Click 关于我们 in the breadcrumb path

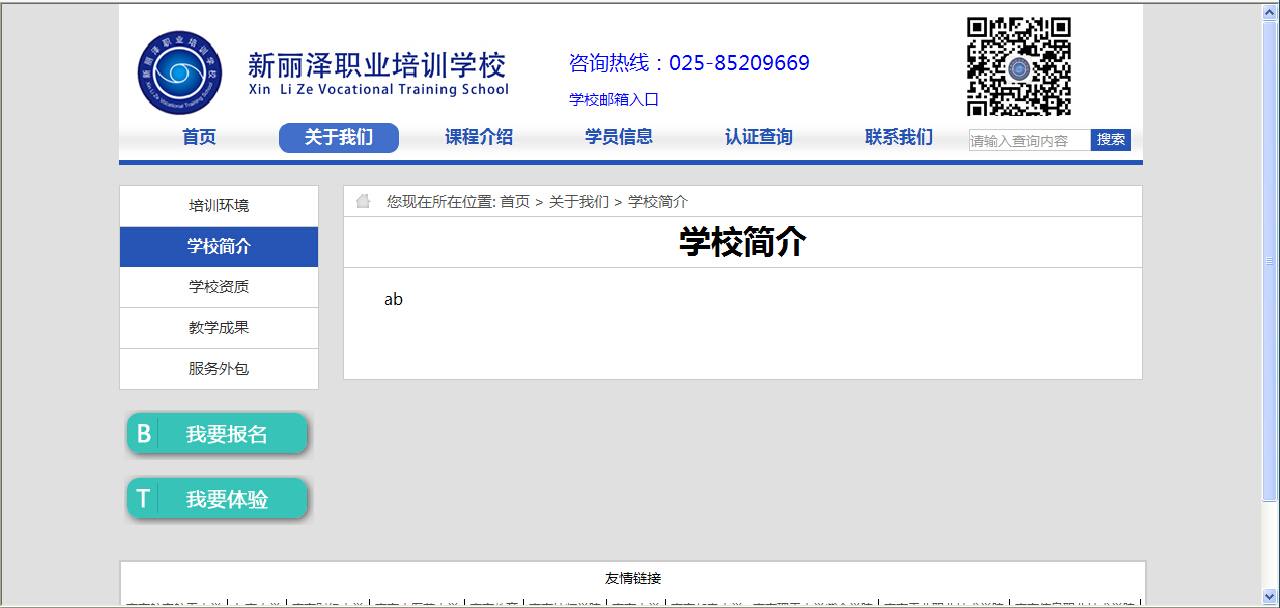coord(578,202)
